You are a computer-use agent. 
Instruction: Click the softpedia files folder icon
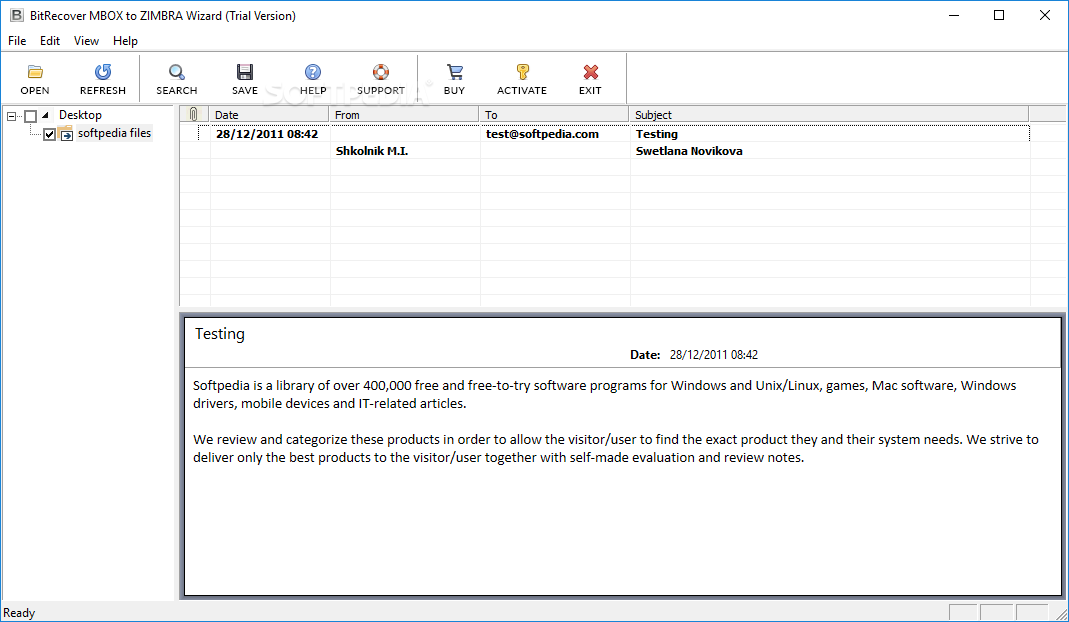(x=65, y=133)
